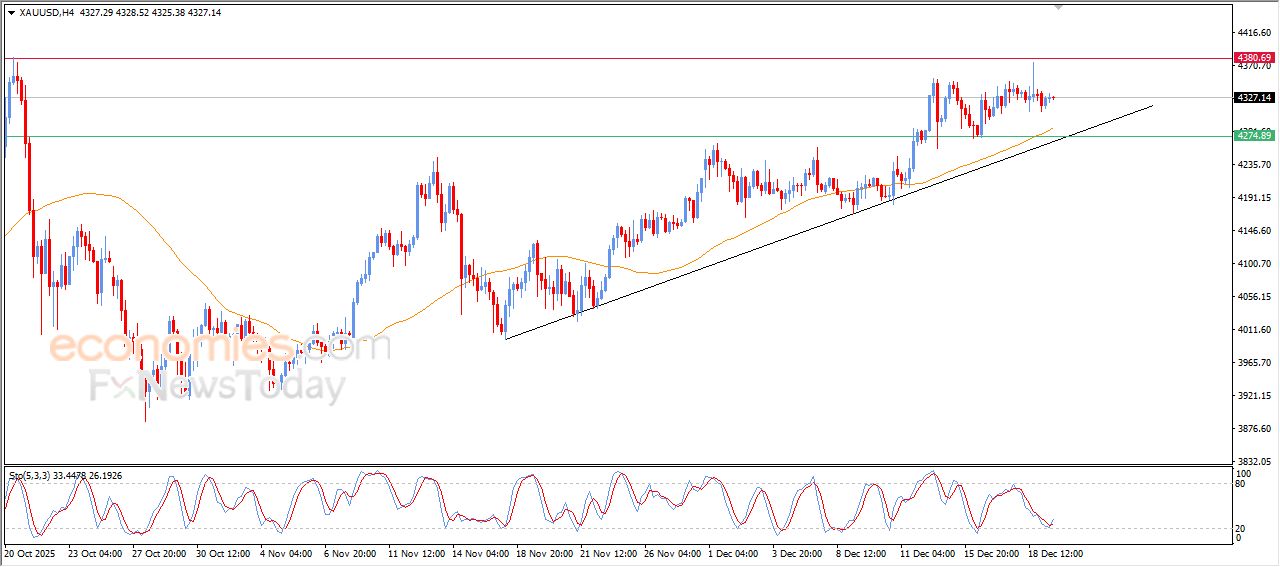1280x567 pixels.
Task: Click the 1 Dec 04:00 time label
Action: tap(734, 552)
